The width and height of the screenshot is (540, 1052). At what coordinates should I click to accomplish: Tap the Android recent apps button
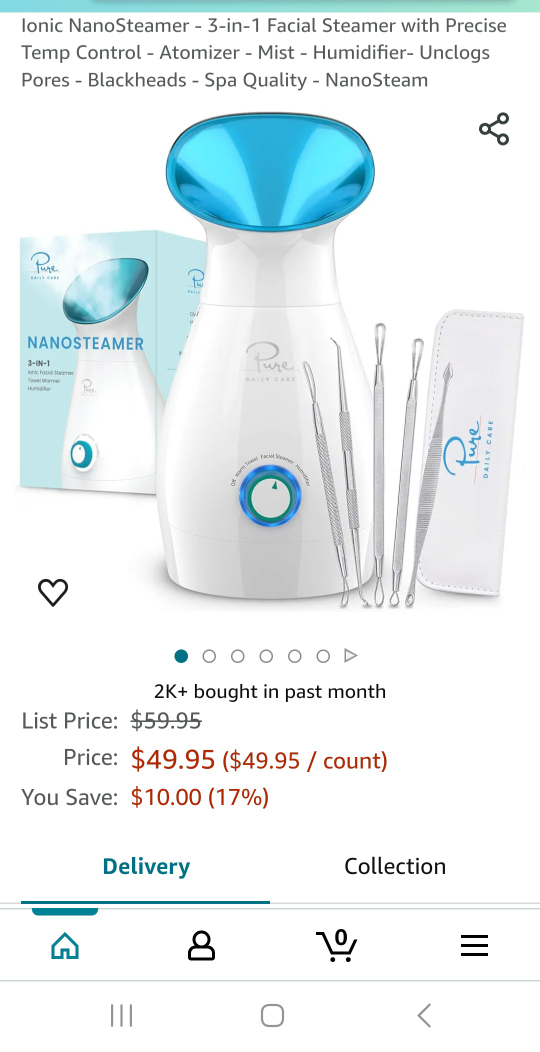click(121, 1016)
